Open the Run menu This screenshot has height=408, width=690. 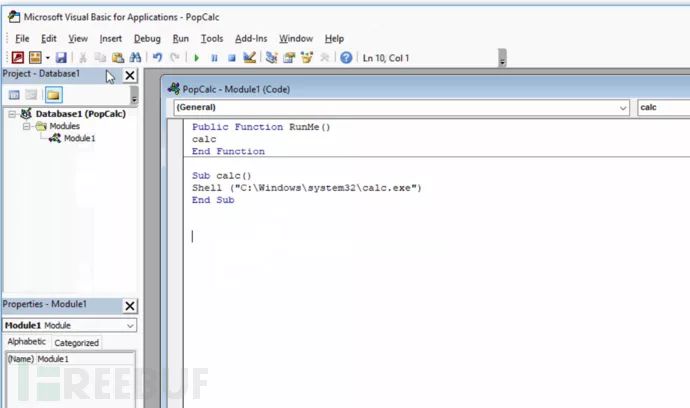click(180, 39)
